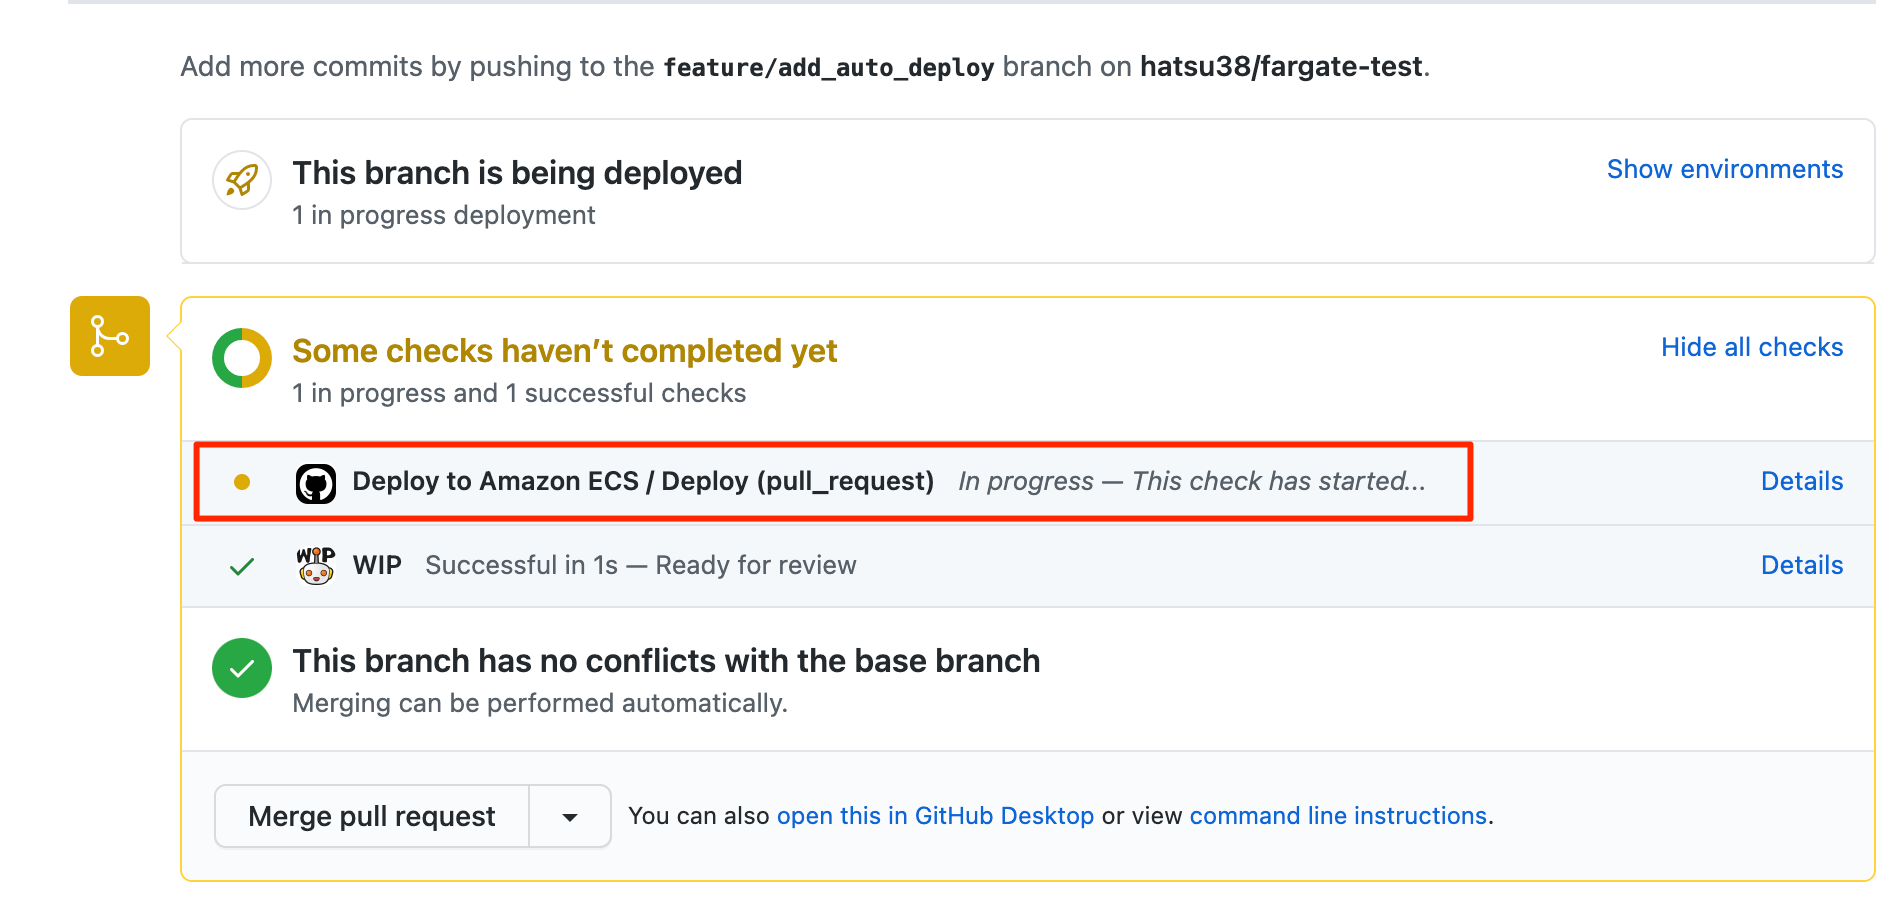
Task: Click the feature/add_auto_deploy branch name
Action: pos(829,66)
